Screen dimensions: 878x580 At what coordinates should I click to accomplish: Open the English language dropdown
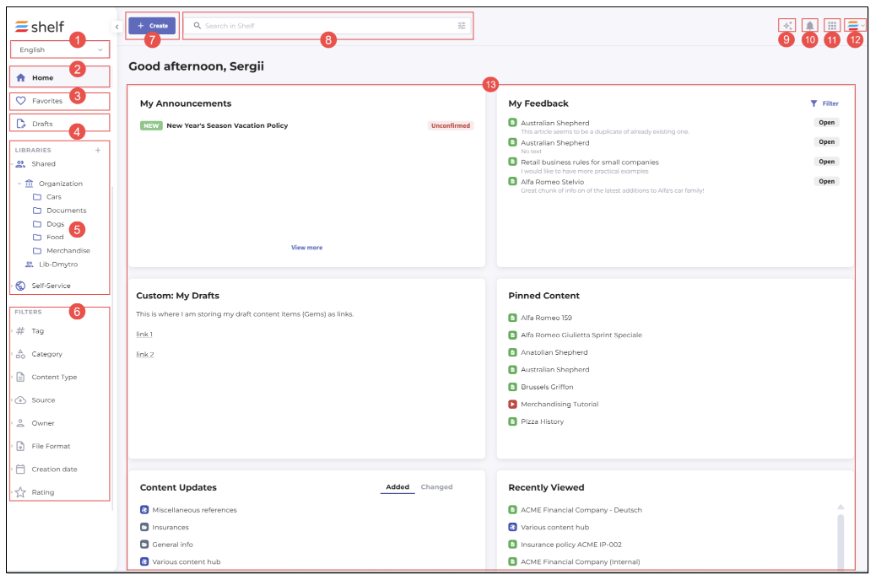pyautogui.click(x=60, y=50)
